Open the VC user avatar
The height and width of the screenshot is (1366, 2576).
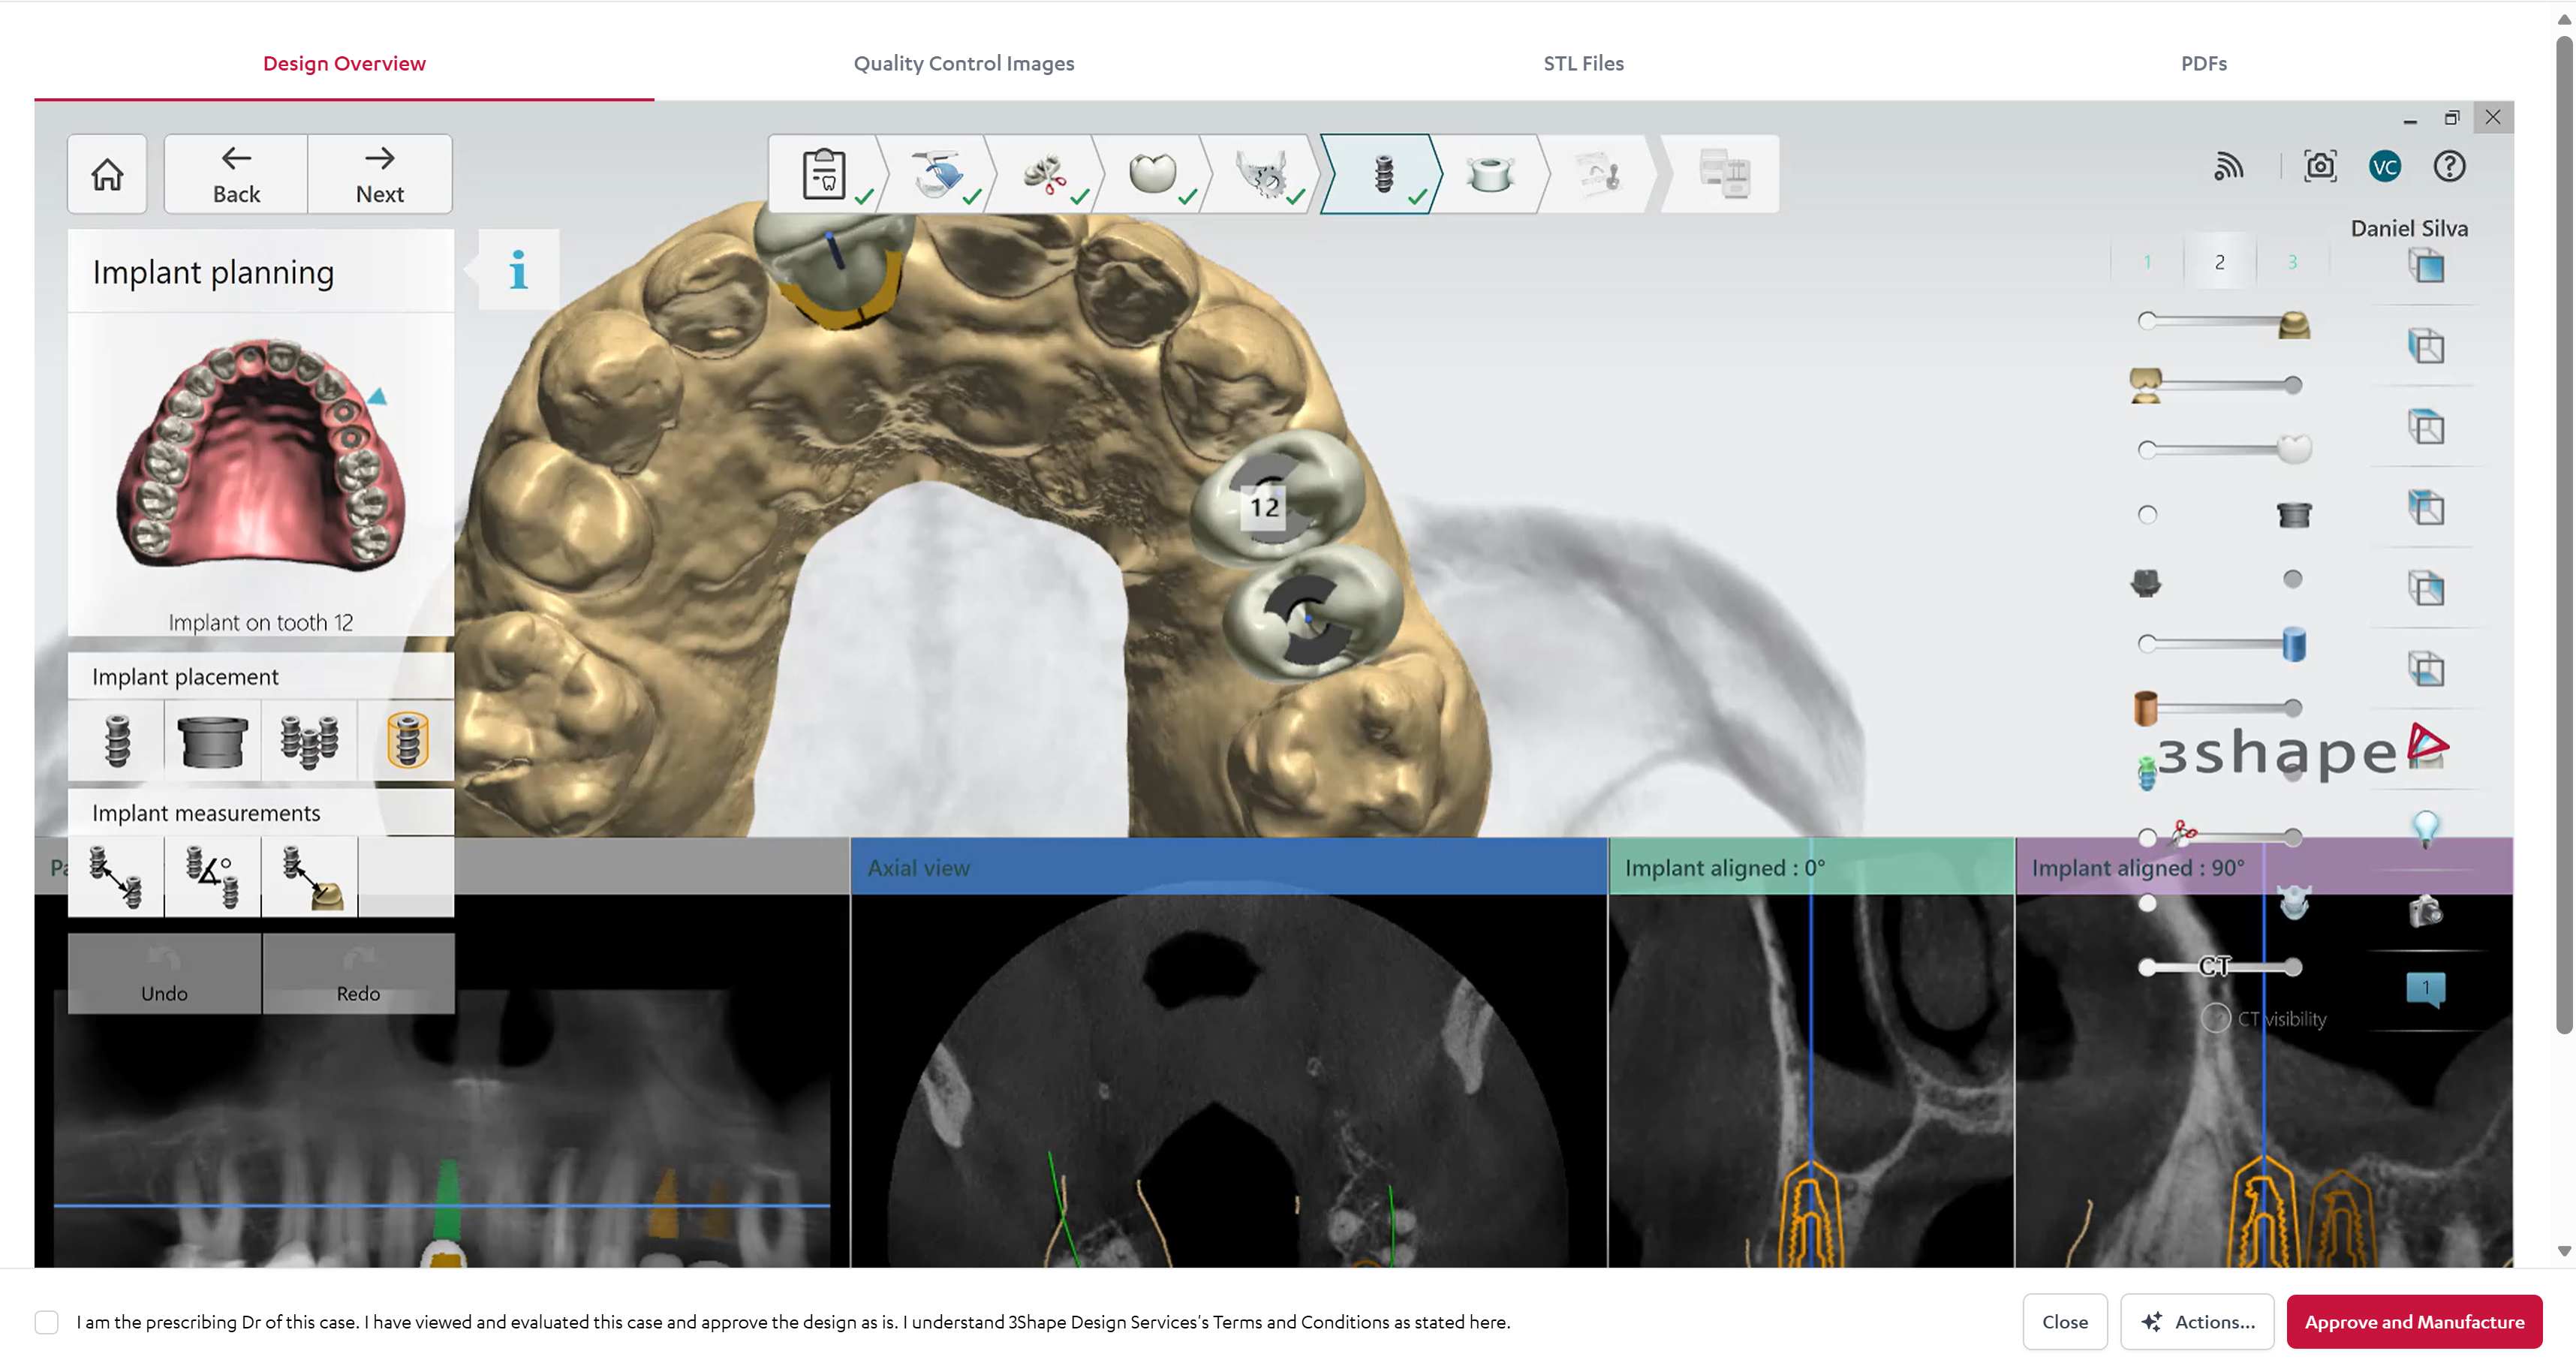click(2385, 166)
